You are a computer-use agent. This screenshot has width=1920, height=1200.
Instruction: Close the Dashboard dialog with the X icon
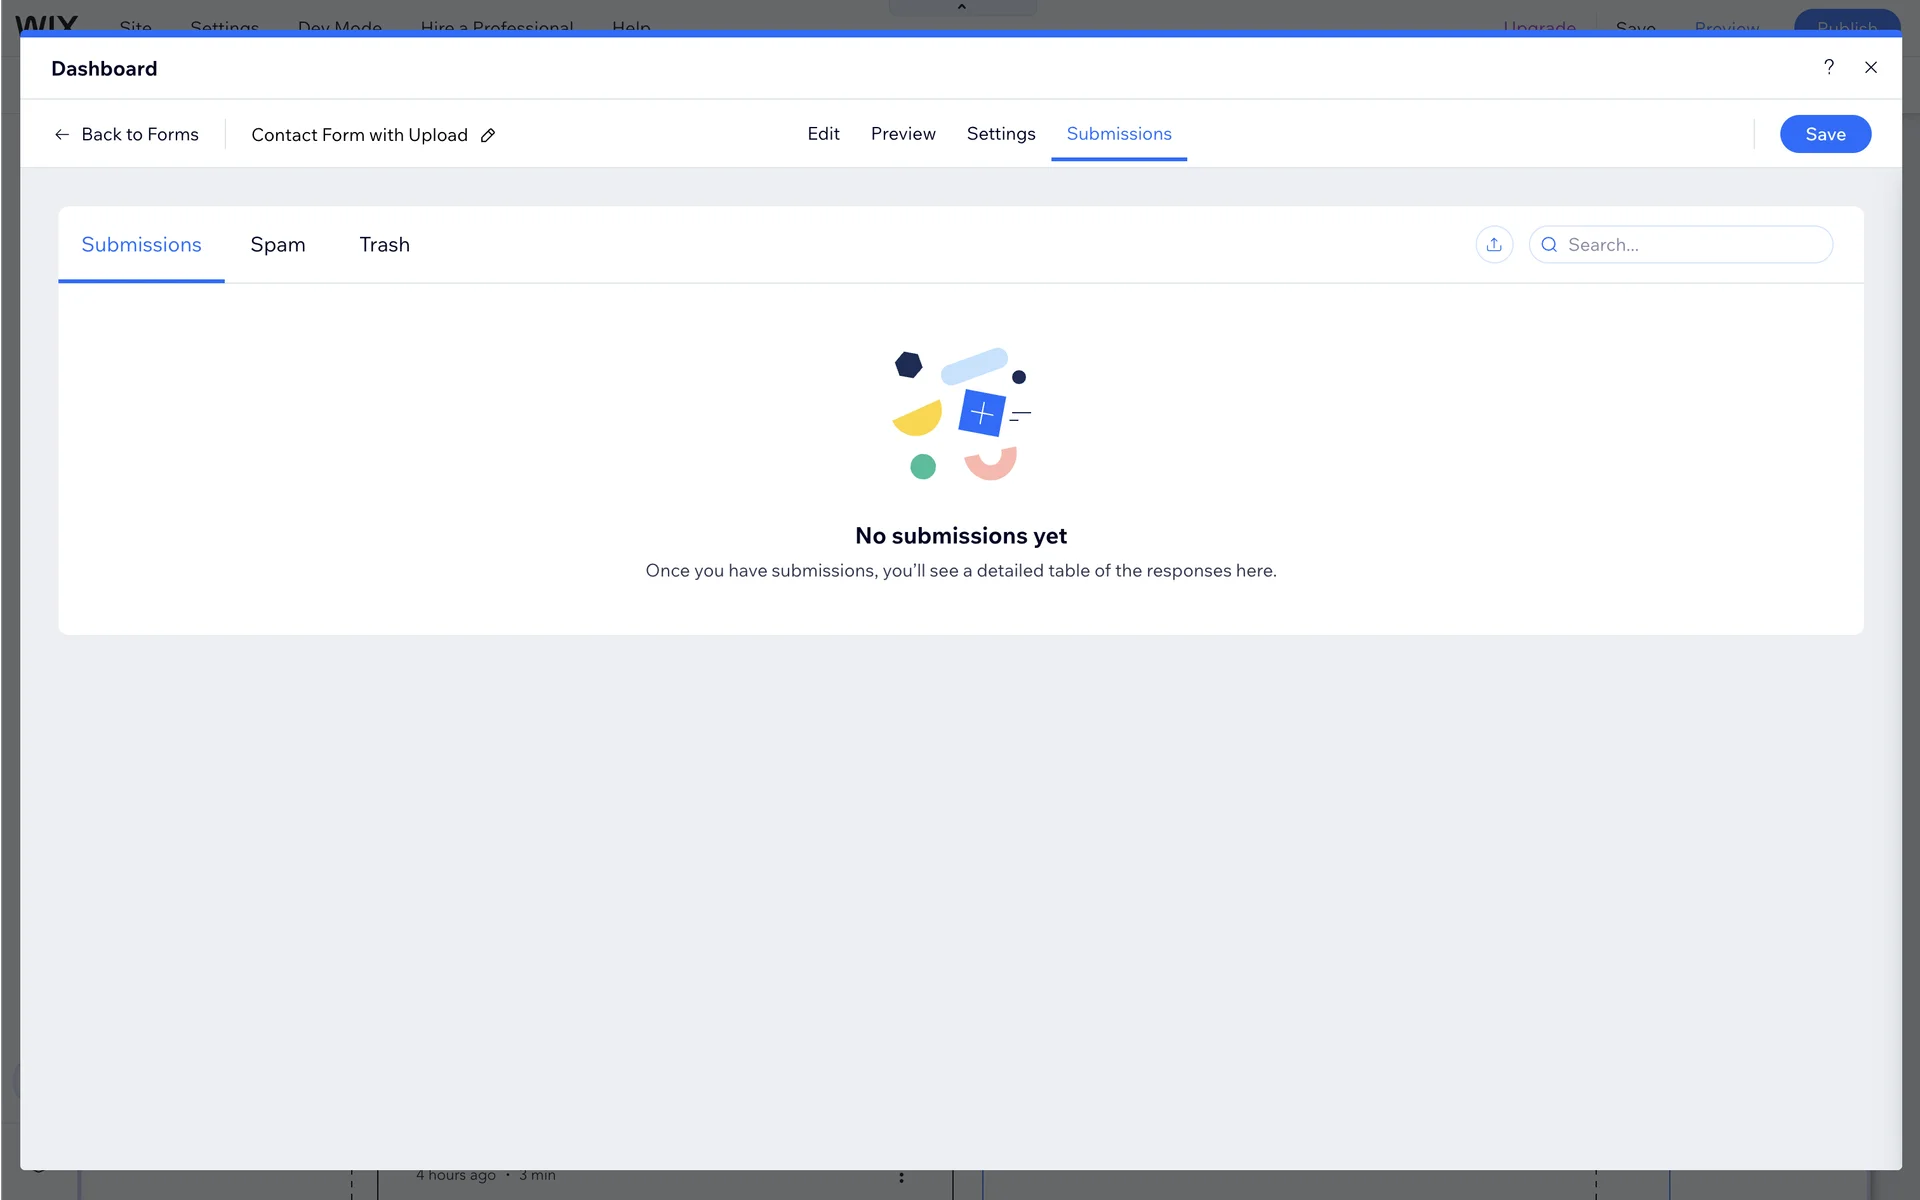click(x=1871, y=67)
